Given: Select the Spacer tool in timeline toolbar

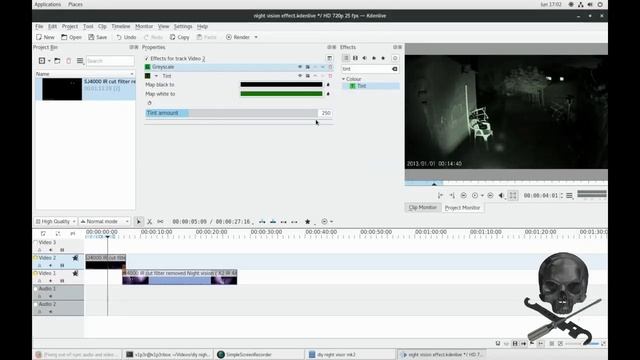Looking at the screenshot, I should [160, 221].
